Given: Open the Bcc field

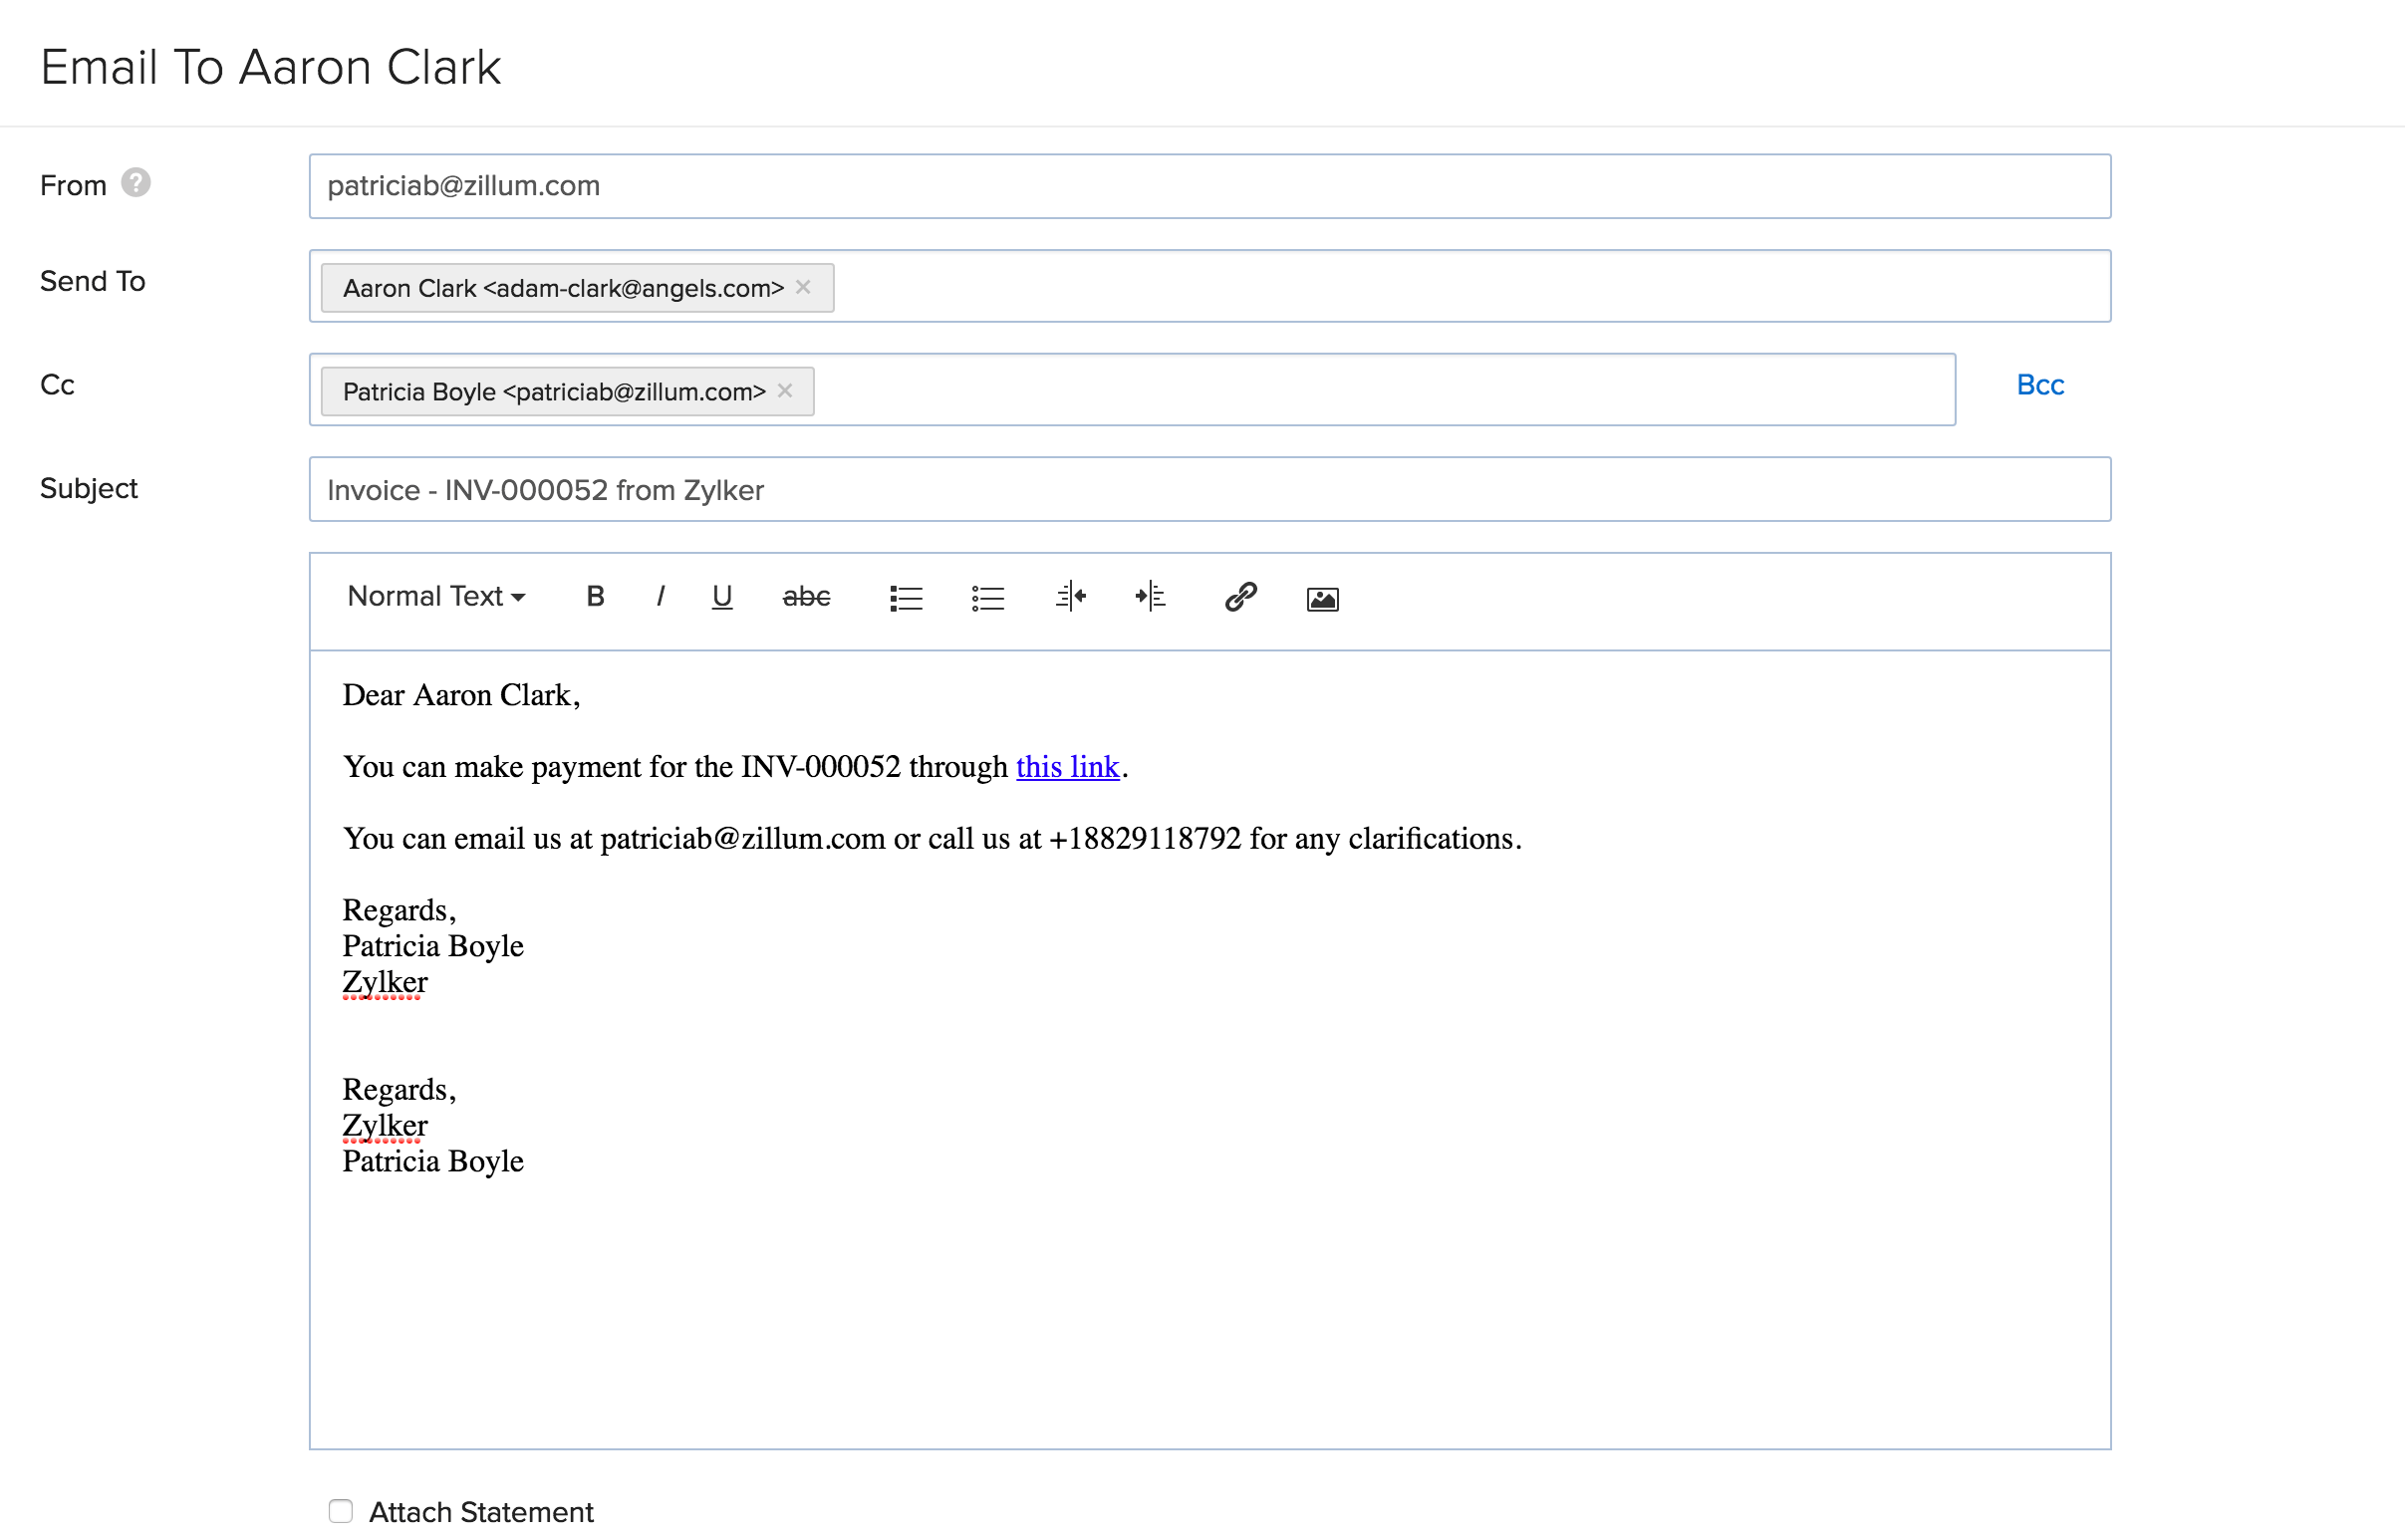Looking at the screenshot, I should [x=2038, y=385].
